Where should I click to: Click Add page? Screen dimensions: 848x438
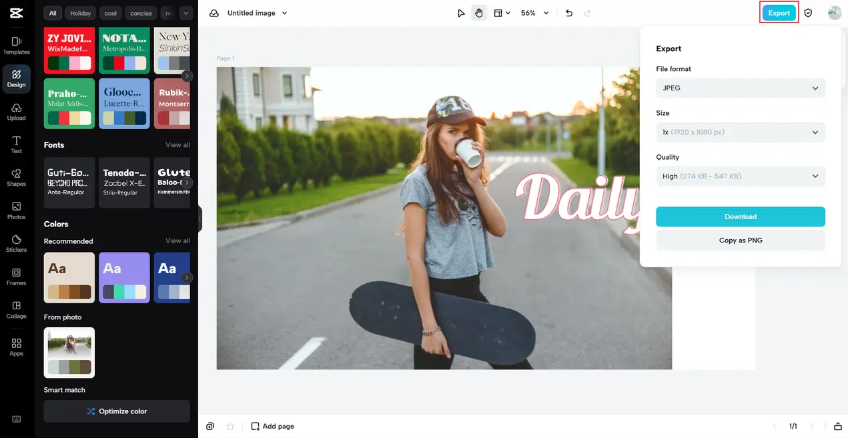(x=273, y=426)
